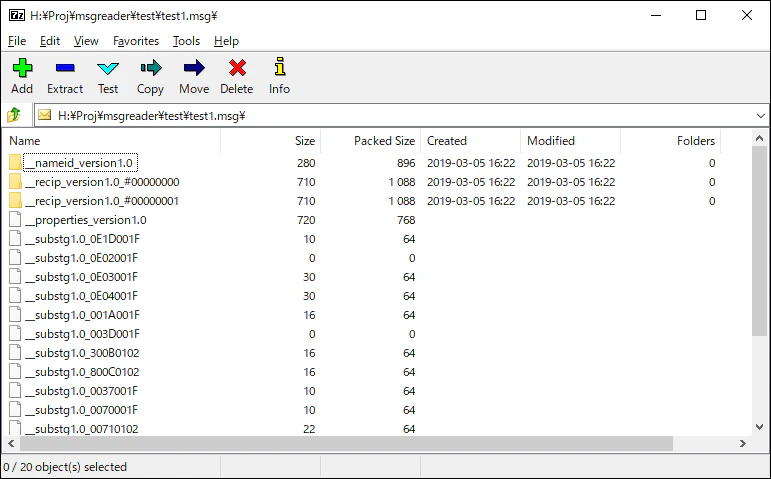Open the Help menu
The image size is (771, 479).
click(x=226, y=41)
